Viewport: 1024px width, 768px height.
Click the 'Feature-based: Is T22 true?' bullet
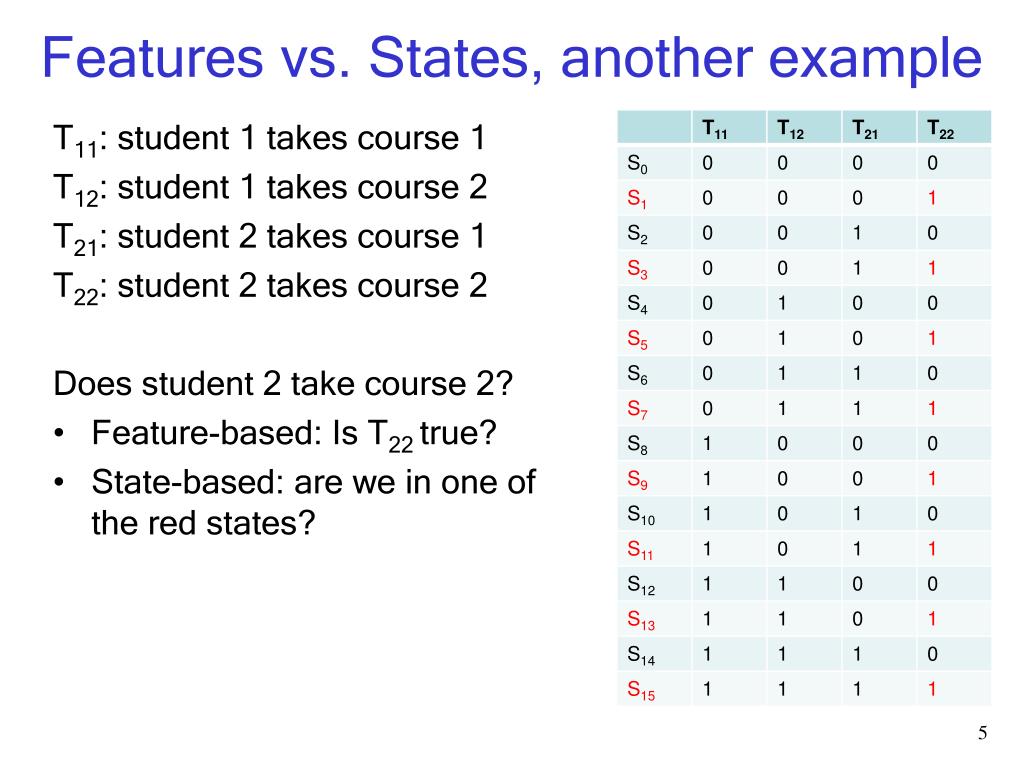[x=294, y=434]
